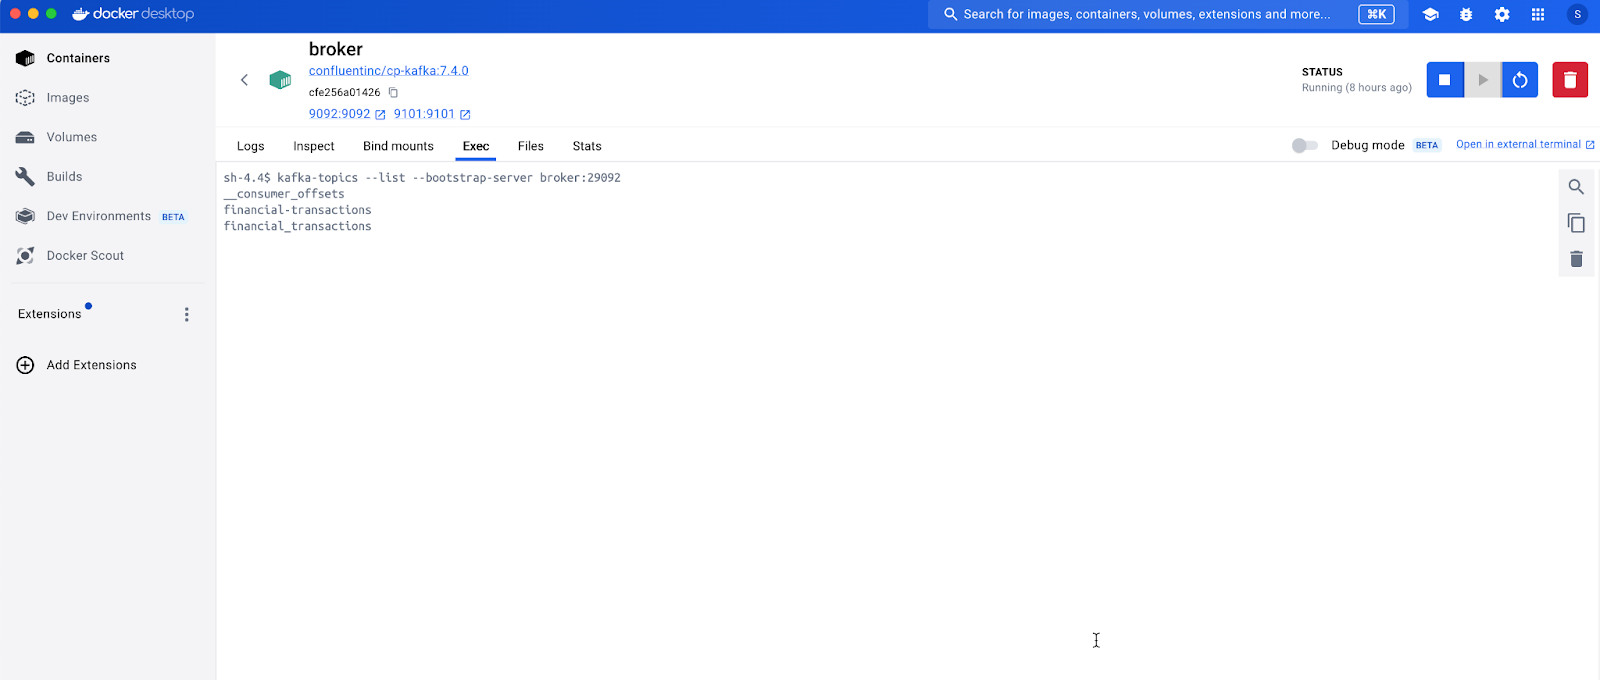Screen dimensions: 1600x680
Task: Click the ⌘K shortcut badge
Action: 1376,14
